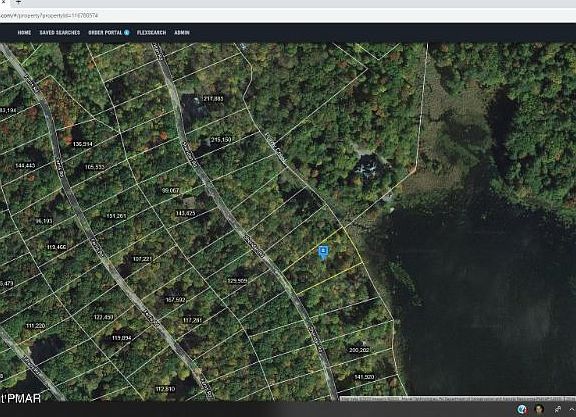576x417 pixels.
Task: Open the blue globe tray icon
Action: click(x=522, y=409)
